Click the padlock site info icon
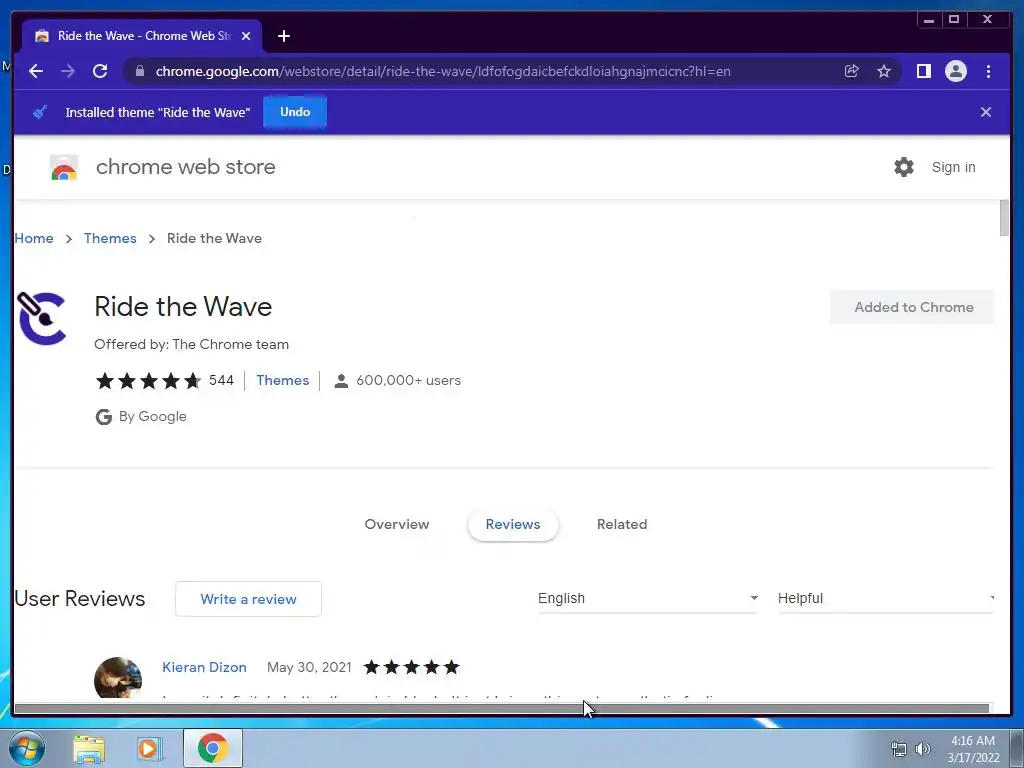 tap(140, 71)
